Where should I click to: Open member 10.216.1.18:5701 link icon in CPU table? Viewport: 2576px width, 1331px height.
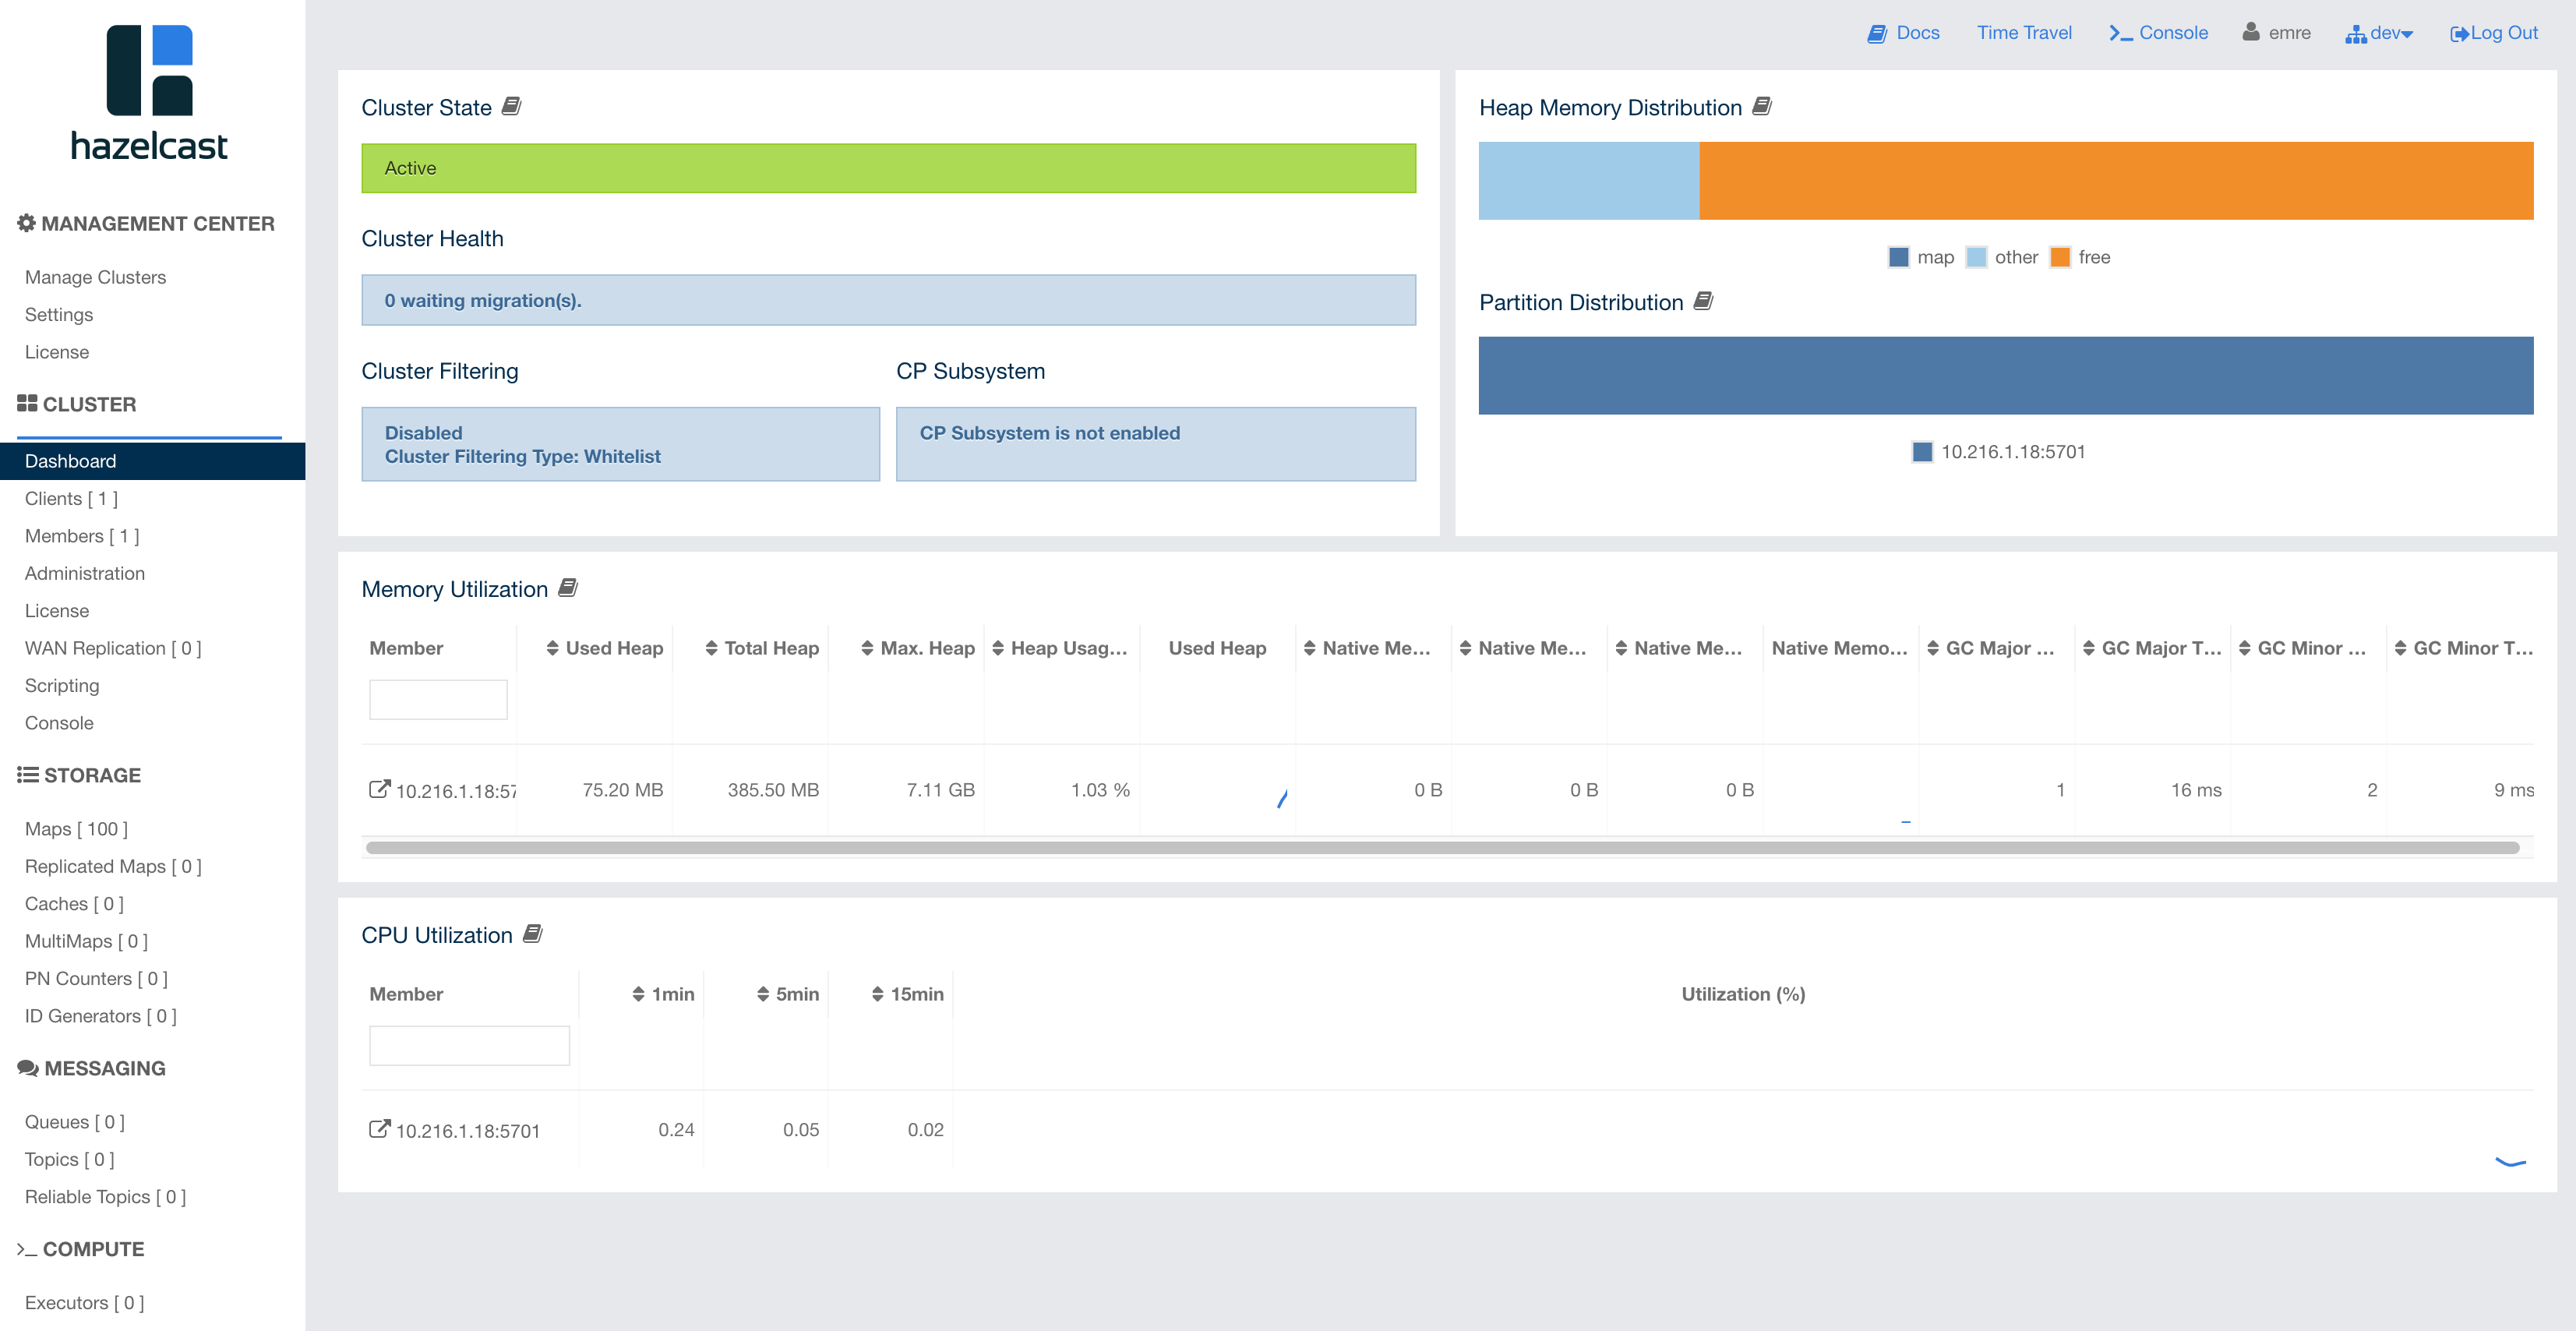point(379,1129)
